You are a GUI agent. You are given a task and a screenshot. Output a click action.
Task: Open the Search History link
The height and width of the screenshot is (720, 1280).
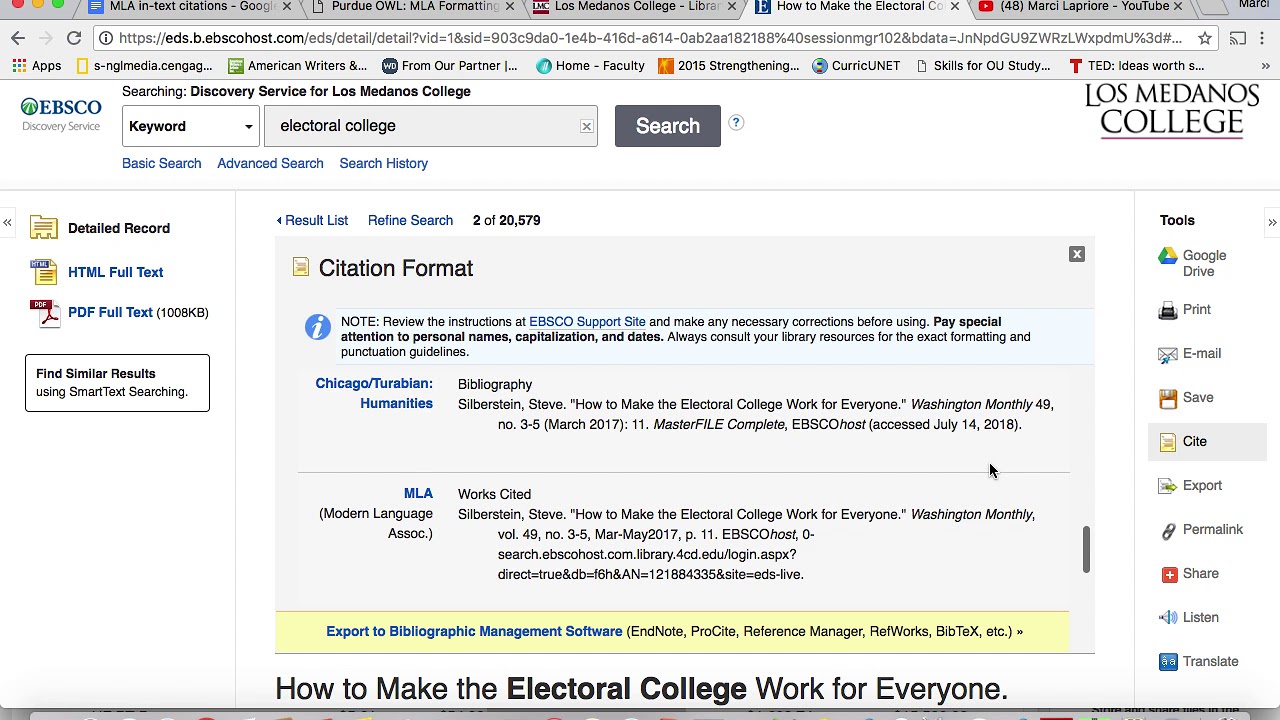383,163
